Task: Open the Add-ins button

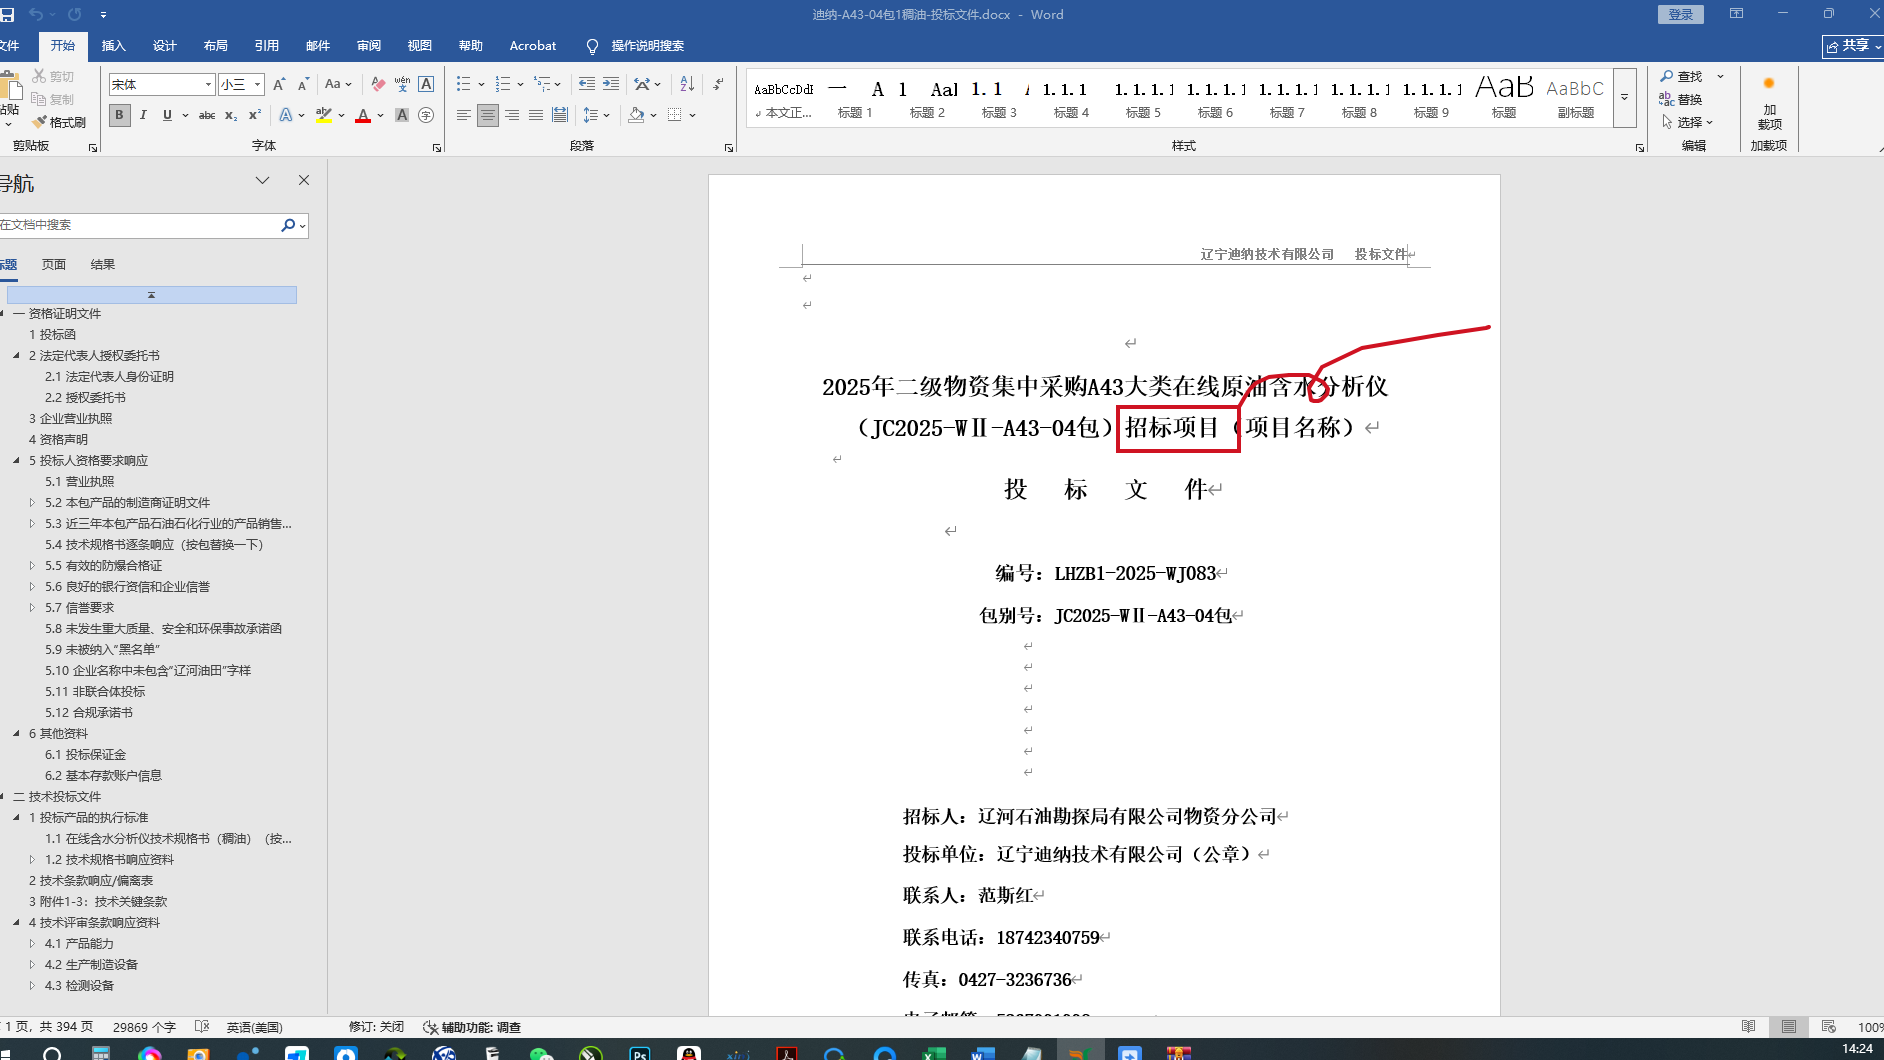Action: pos(1769,105)
